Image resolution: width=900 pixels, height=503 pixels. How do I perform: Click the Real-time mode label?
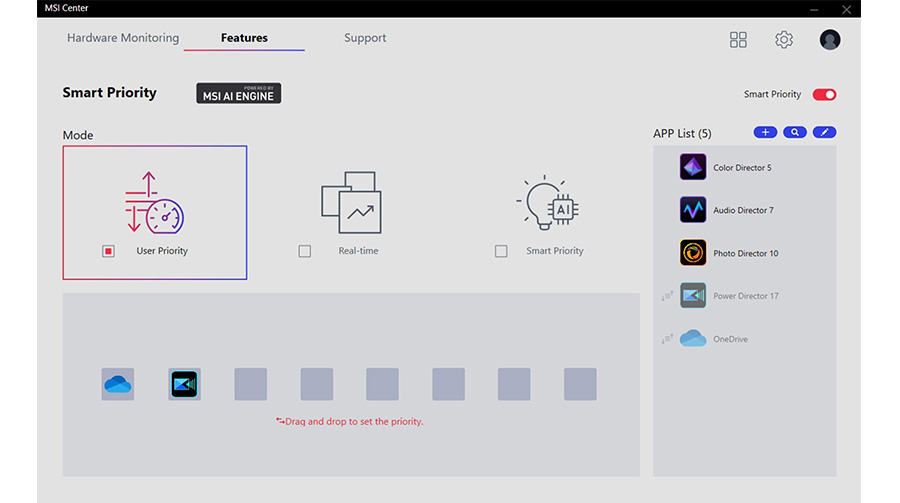358,251
